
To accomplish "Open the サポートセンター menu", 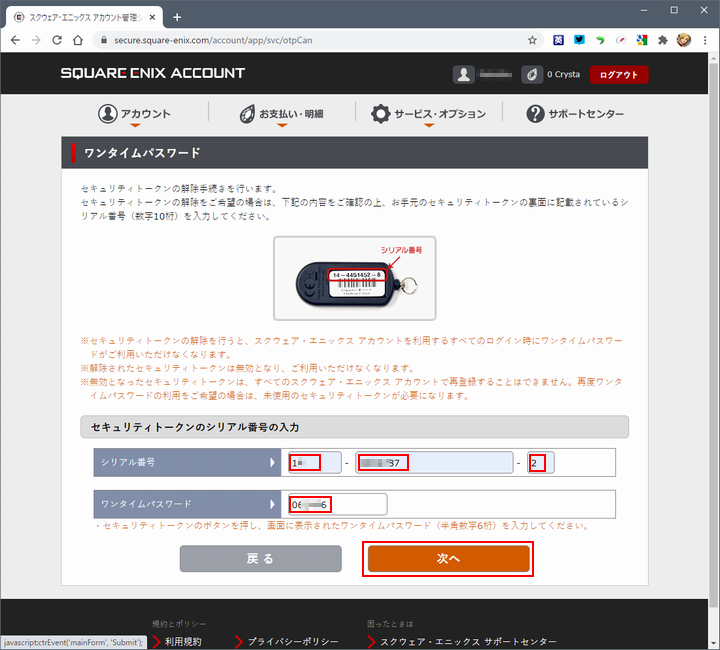I will click(x=575, y=114).
